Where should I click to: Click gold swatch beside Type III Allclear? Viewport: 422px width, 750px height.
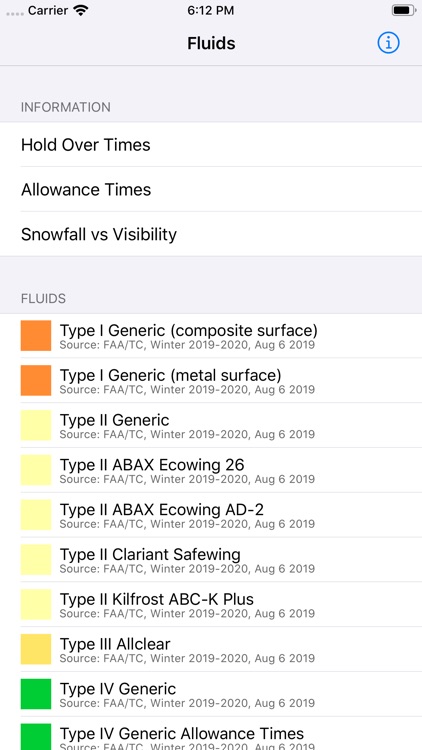(36, 650)
